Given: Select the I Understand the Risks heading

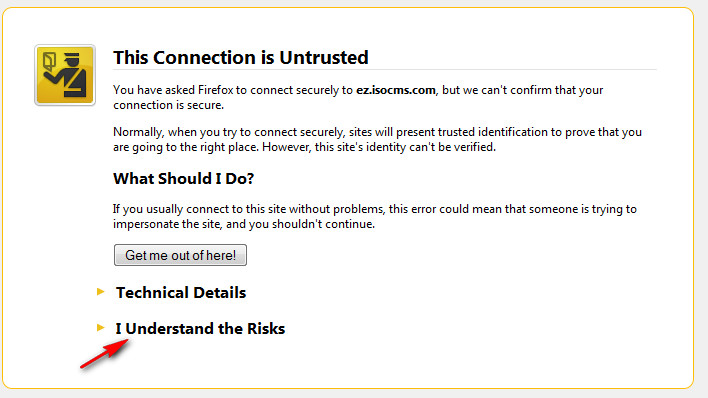Looking at the screenshot, I should [200, 328].
